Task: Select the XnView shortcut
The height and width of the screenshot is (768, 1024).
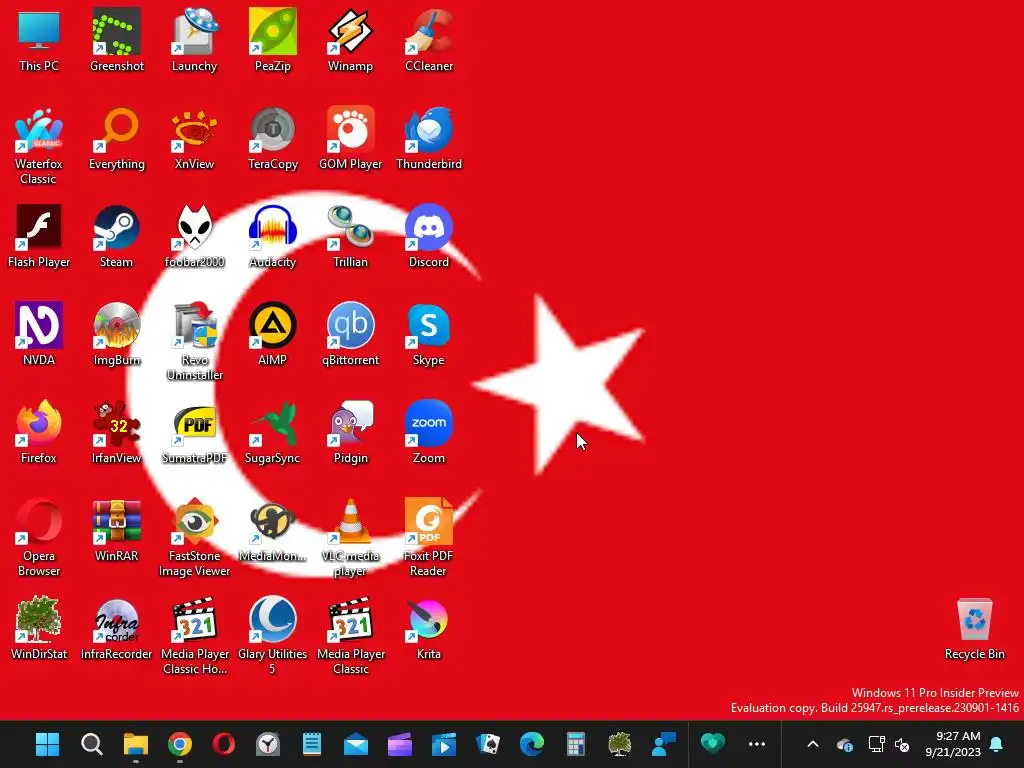Action: (x=195, y=138)
